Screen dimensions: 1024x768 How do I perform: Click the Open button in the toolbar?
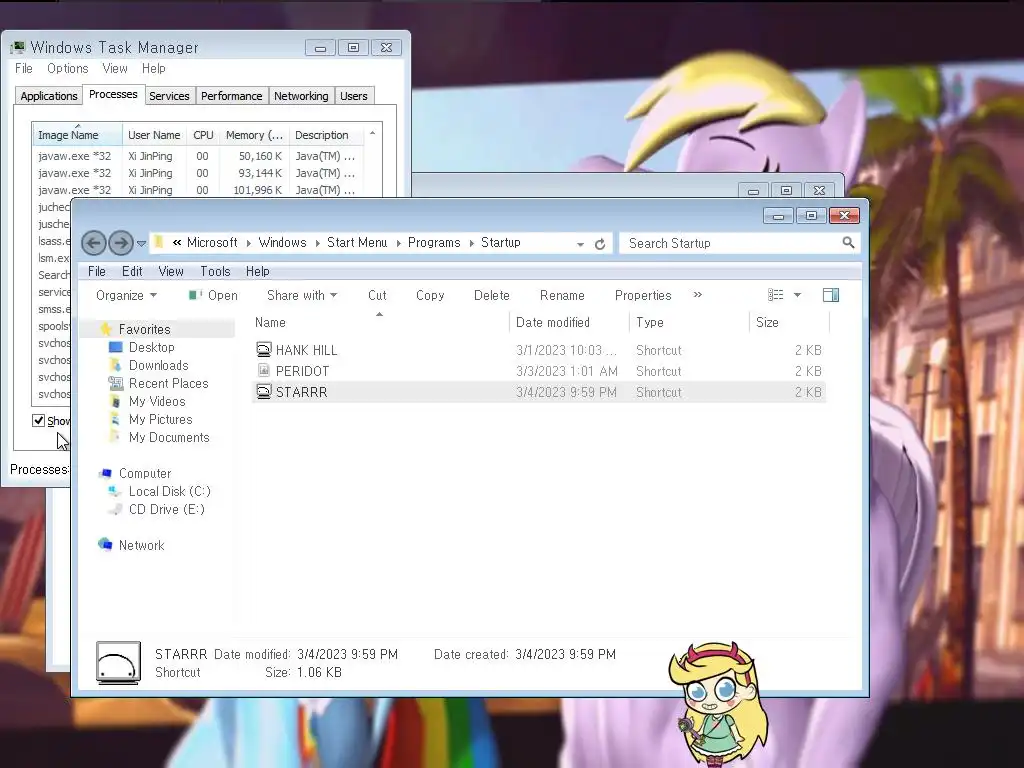click(x=213, y=295)
